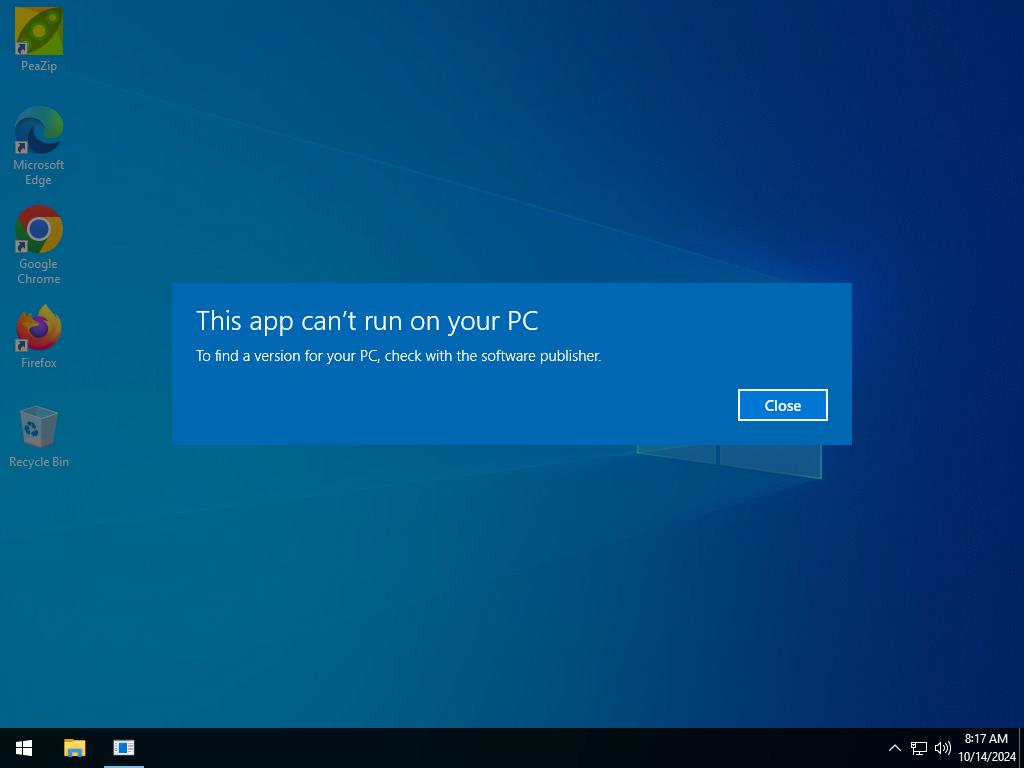This screenshot has width=1024, height=768.
Task: Click the active app icon in the taskbar
Action: (x=124, y=748)
